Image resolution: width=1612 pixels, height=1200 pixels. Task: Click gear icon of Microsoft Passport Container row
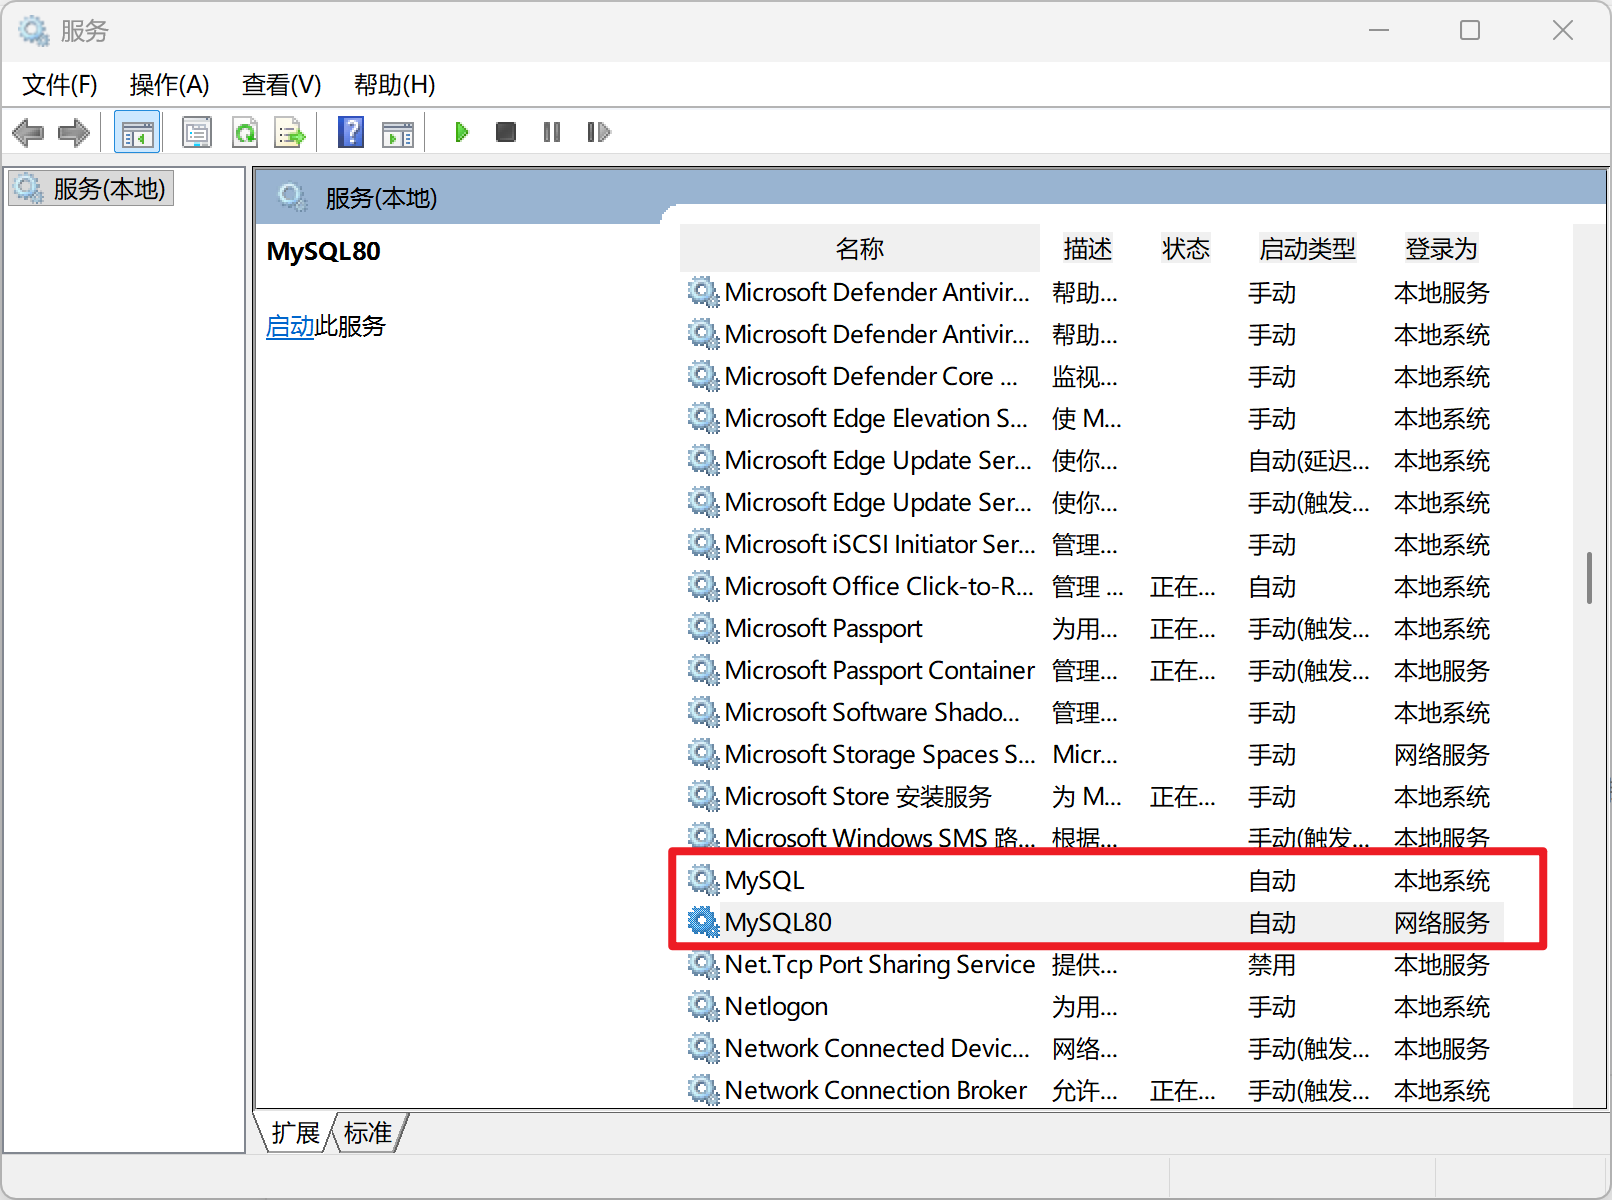[x=703, y=670]
